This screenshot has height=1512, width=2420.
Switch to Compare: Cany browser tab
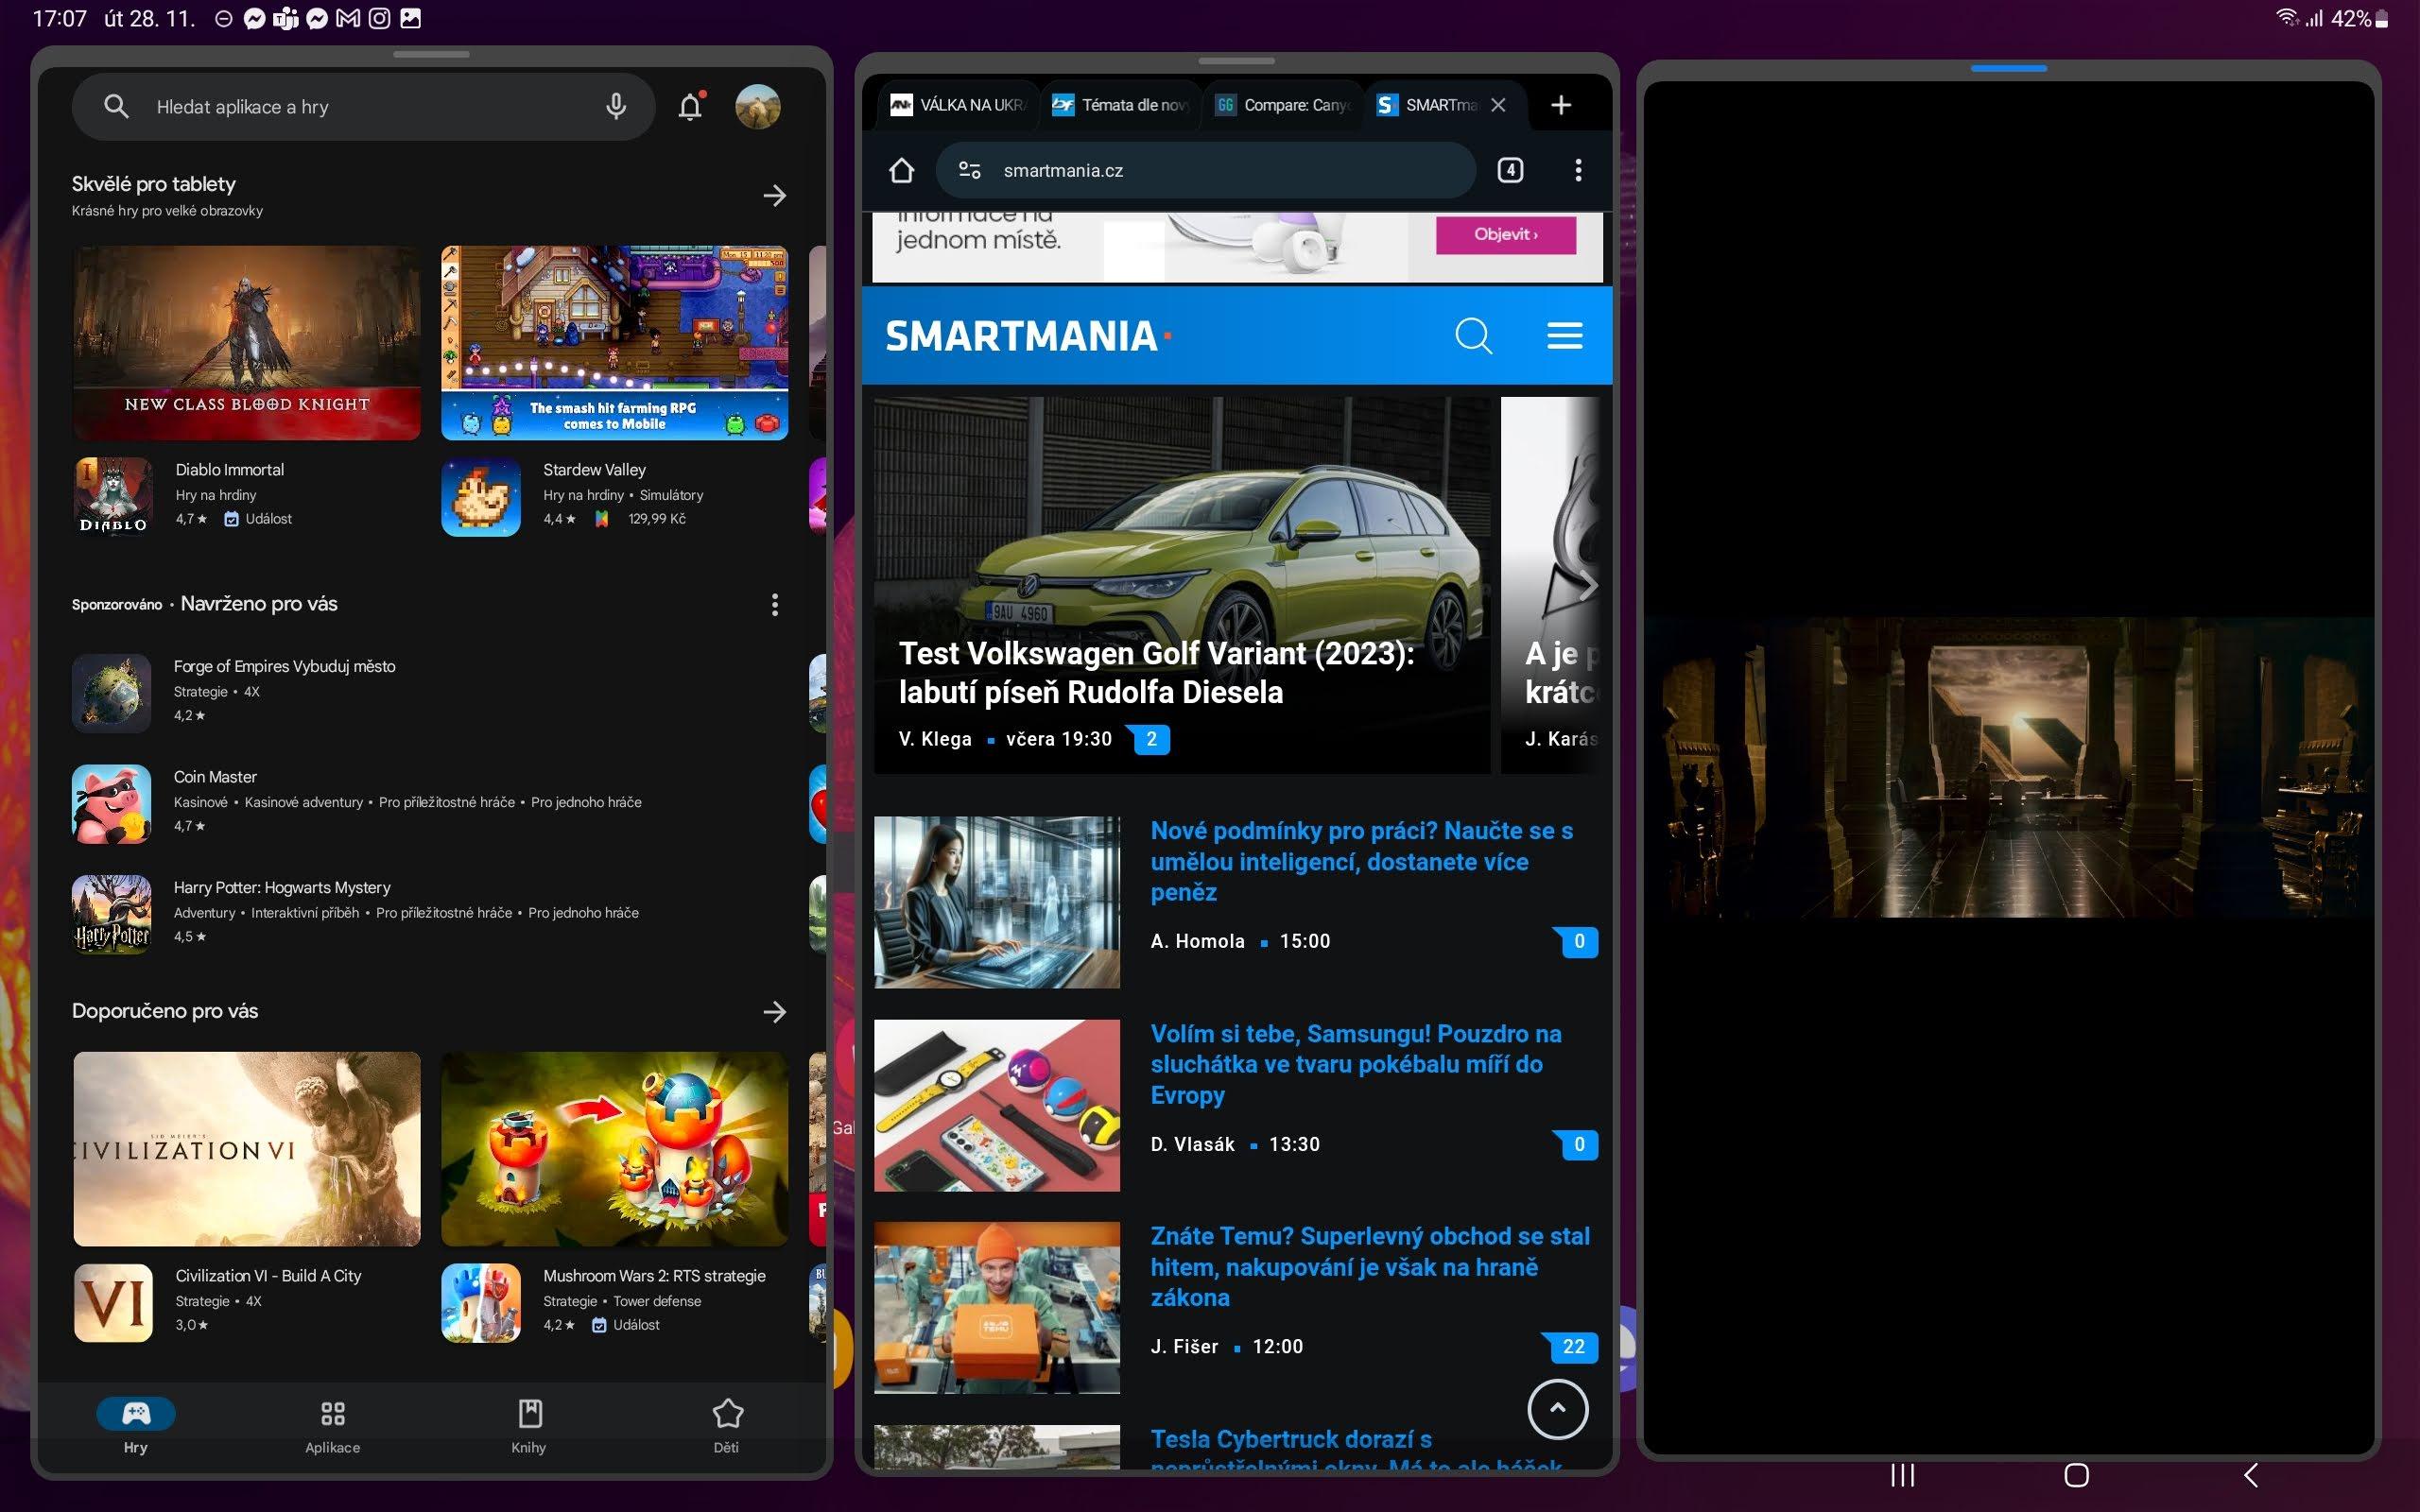tap(1284, 105)
